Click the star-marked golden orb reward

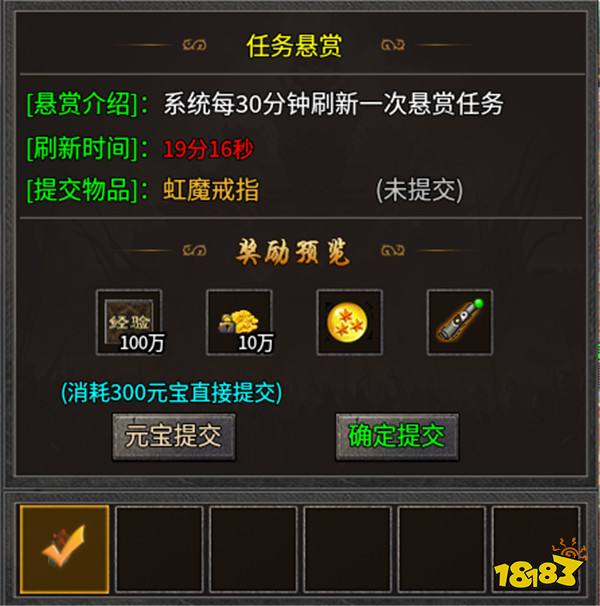(349, 322)
